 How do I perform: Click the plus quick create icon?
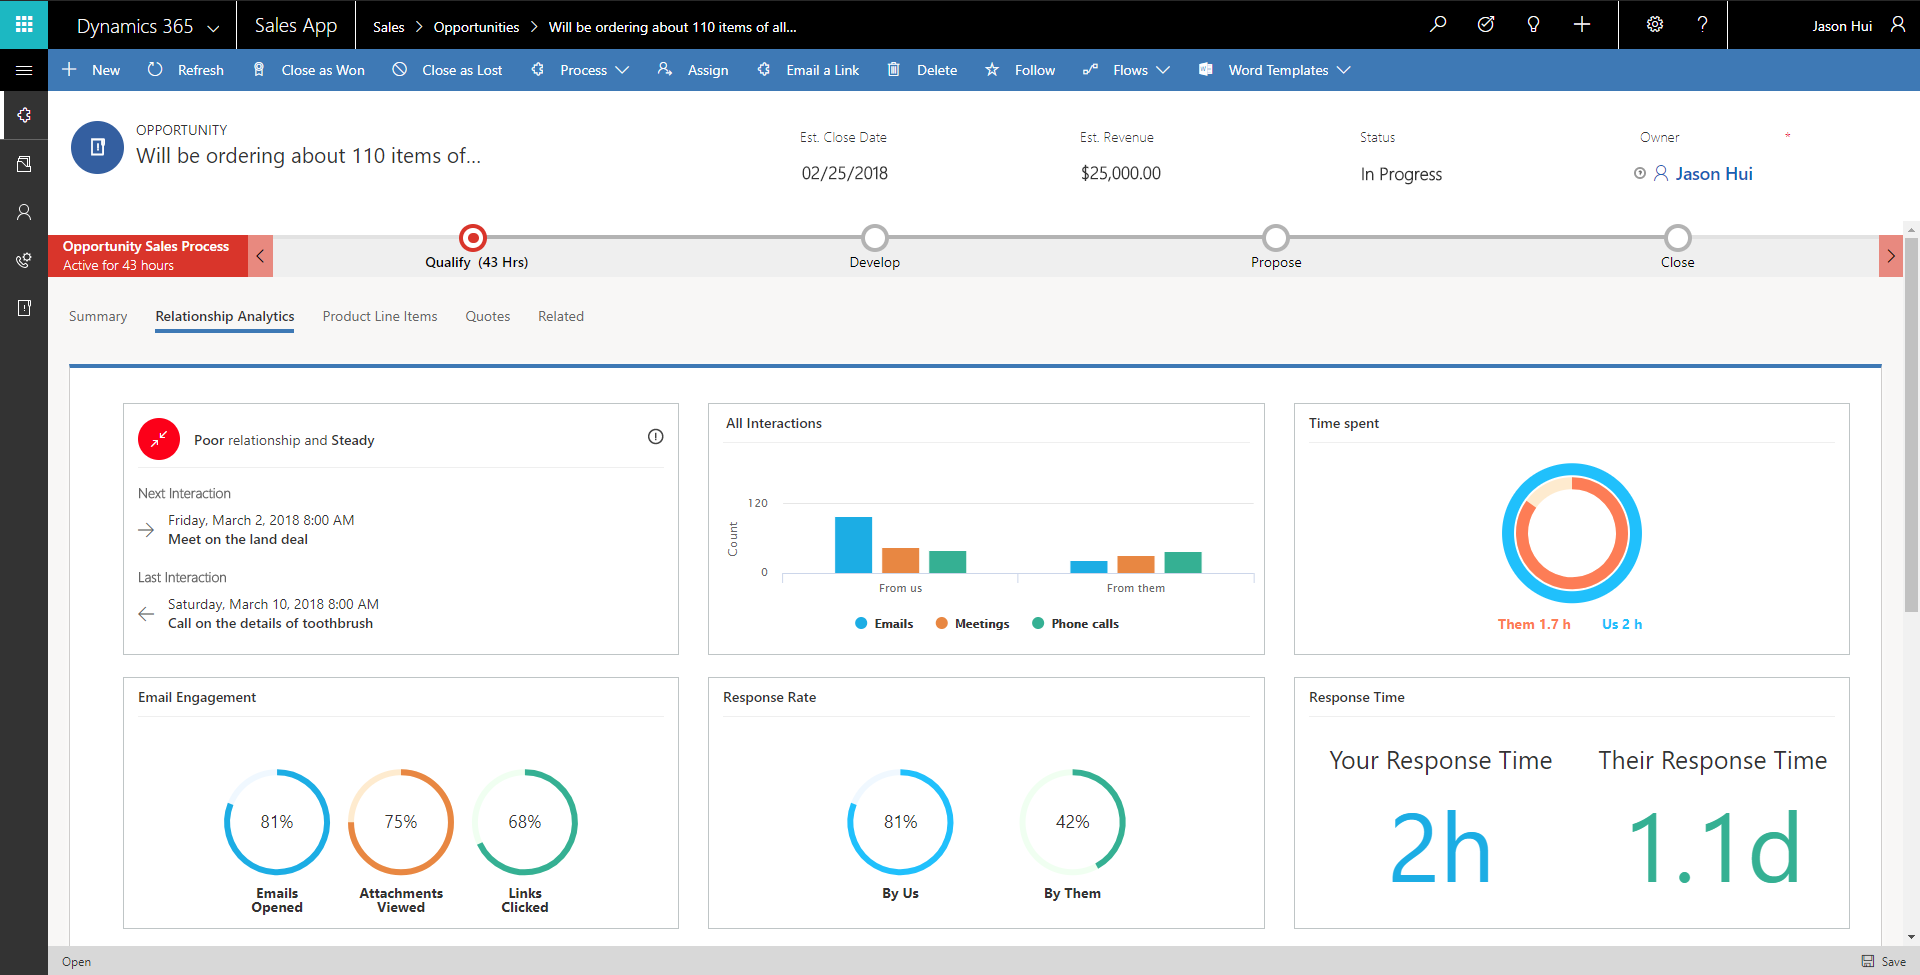click(1581, 24)
